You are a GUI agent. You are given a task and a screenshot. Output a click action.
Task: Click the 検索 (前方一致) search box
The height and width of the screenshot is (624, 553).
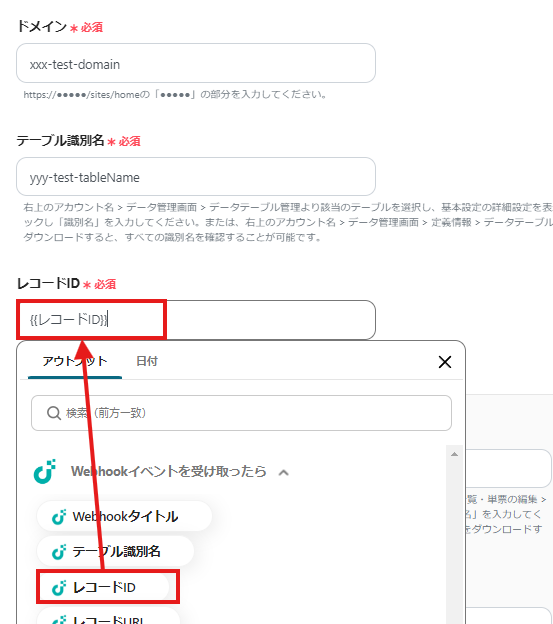pos(241,413)
